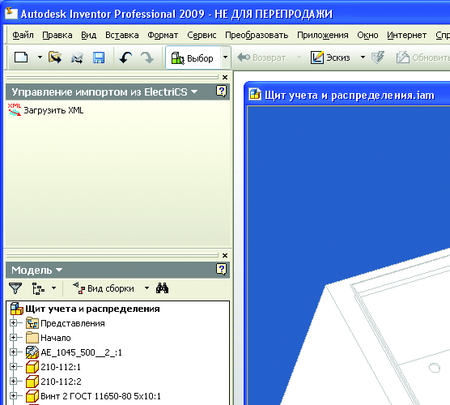Viewport: 450px width, 405px height.
Task: Select 210-112:2 component in tree
Action: coord(61,381)
